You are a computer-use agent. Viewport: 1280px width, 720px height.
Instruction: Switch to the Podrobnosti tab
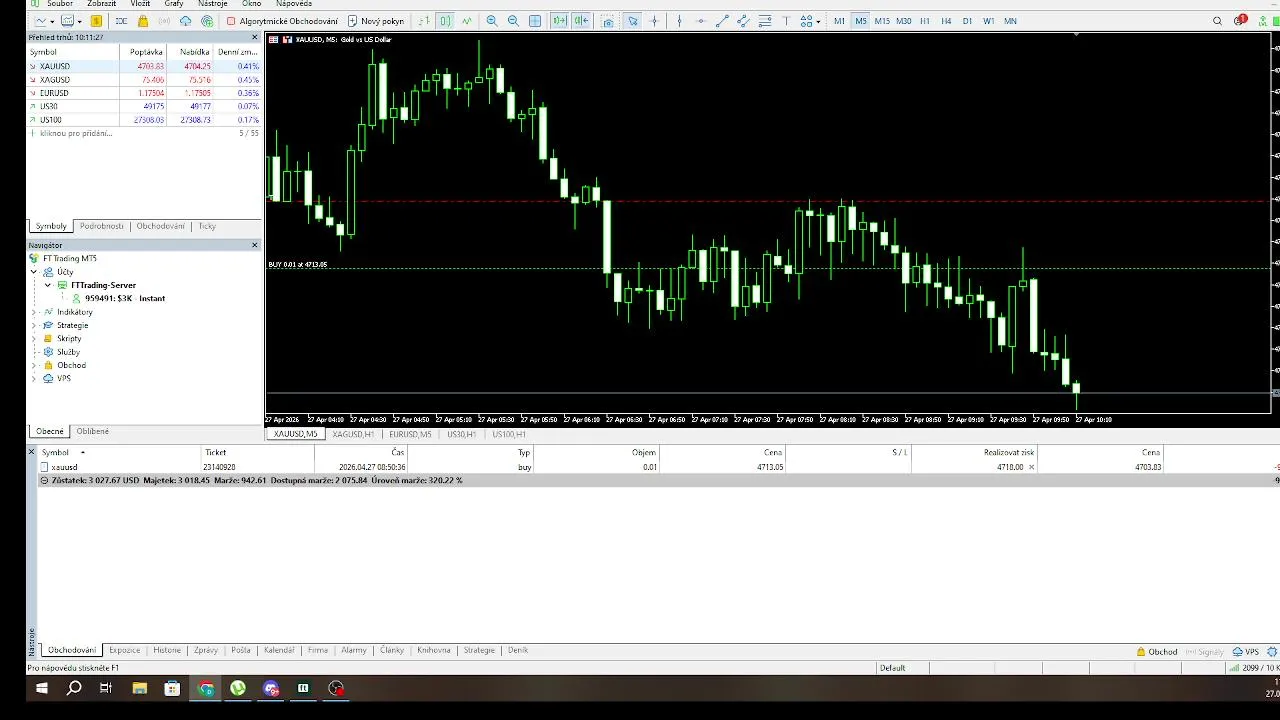tap(102, 226)
